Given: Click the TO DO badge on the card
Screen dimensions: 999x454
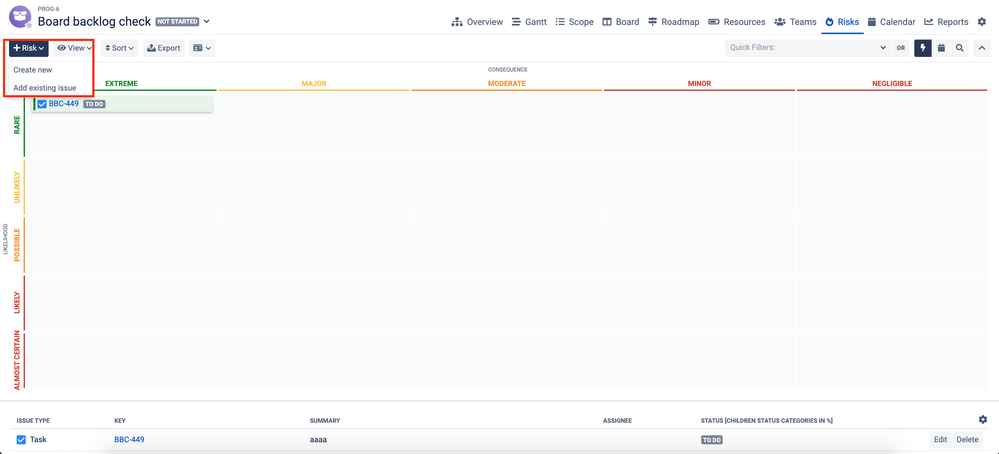Looking at the screenshot, I should click(94, 104).
